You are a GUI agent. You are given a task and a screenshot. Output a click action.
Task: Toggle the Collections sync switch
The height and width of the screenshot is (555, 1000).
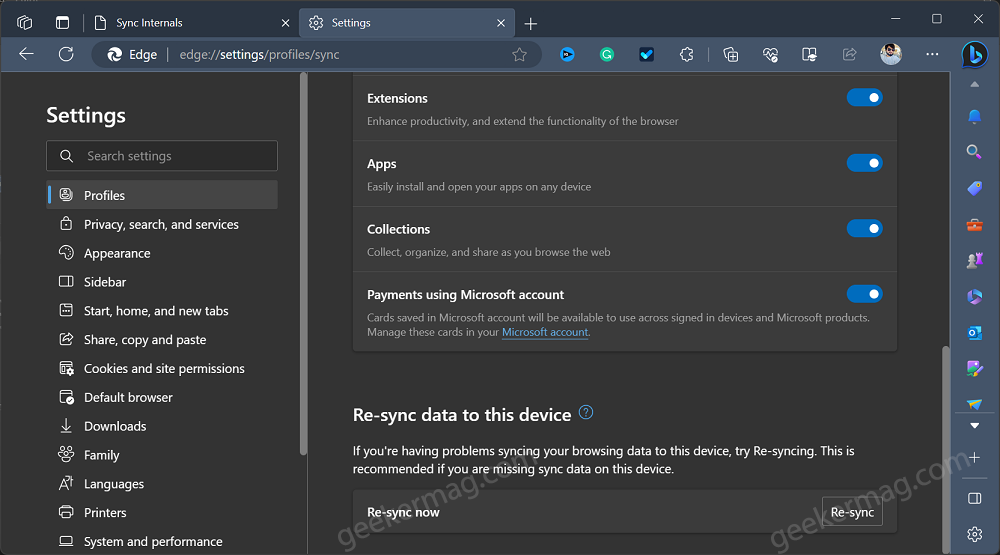pos(864,228)
